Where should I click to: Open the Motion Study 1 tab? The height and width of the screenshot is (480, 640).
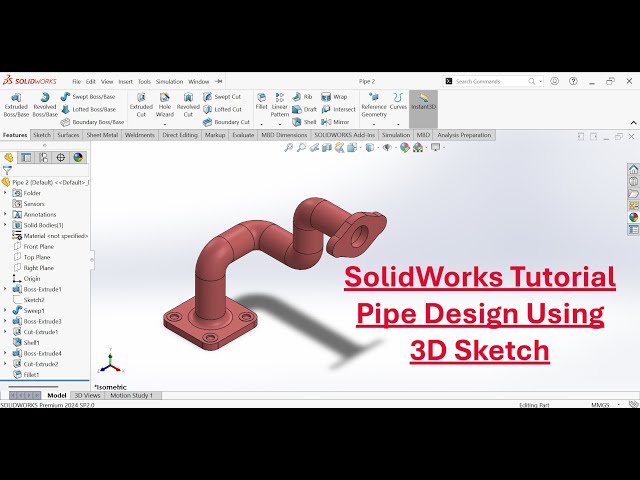(x=132, y=395)
